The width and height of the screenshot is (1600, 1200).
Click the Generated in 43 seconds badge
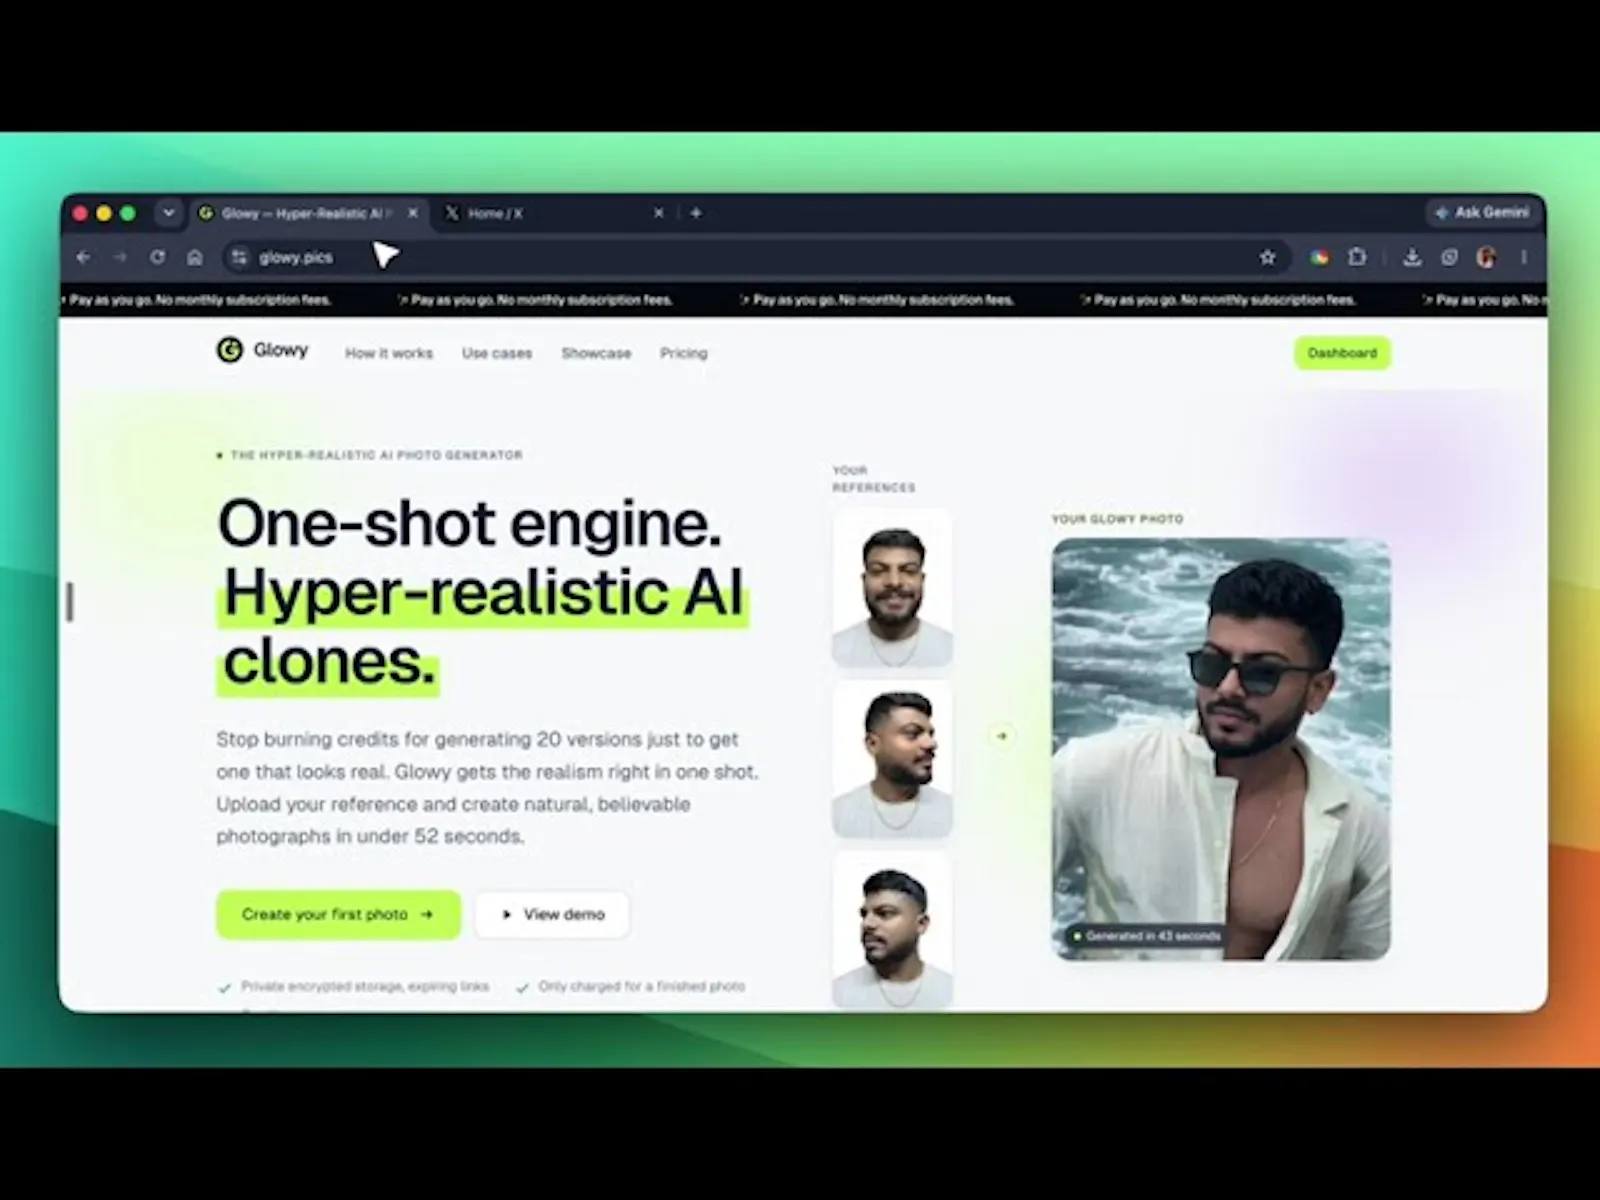point(1146,936)
